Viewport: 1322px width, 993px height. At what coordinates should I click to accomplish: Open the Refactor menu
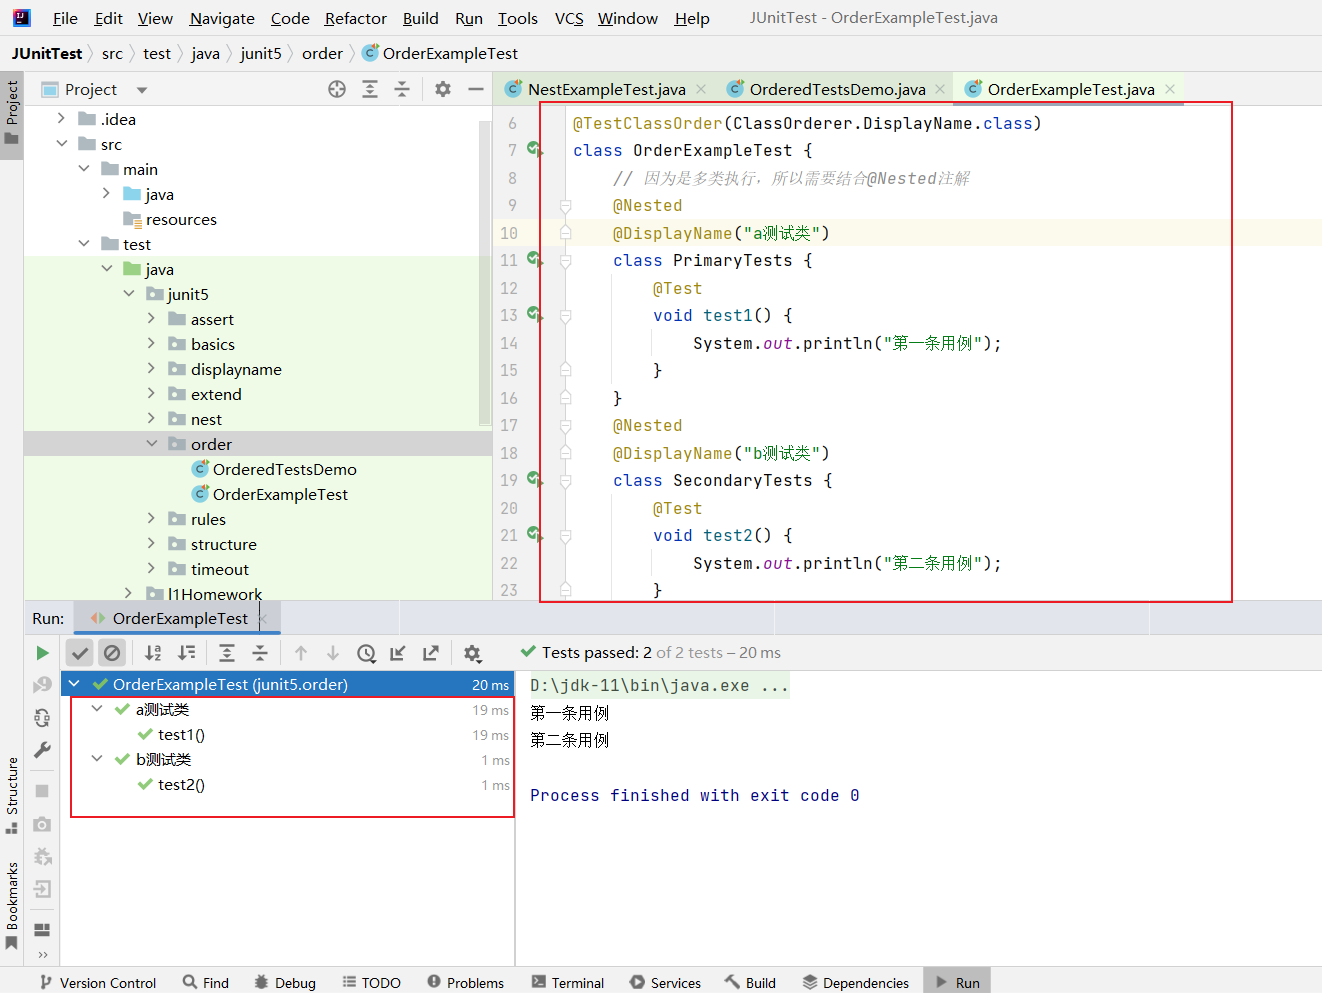[x=355, y=18]
